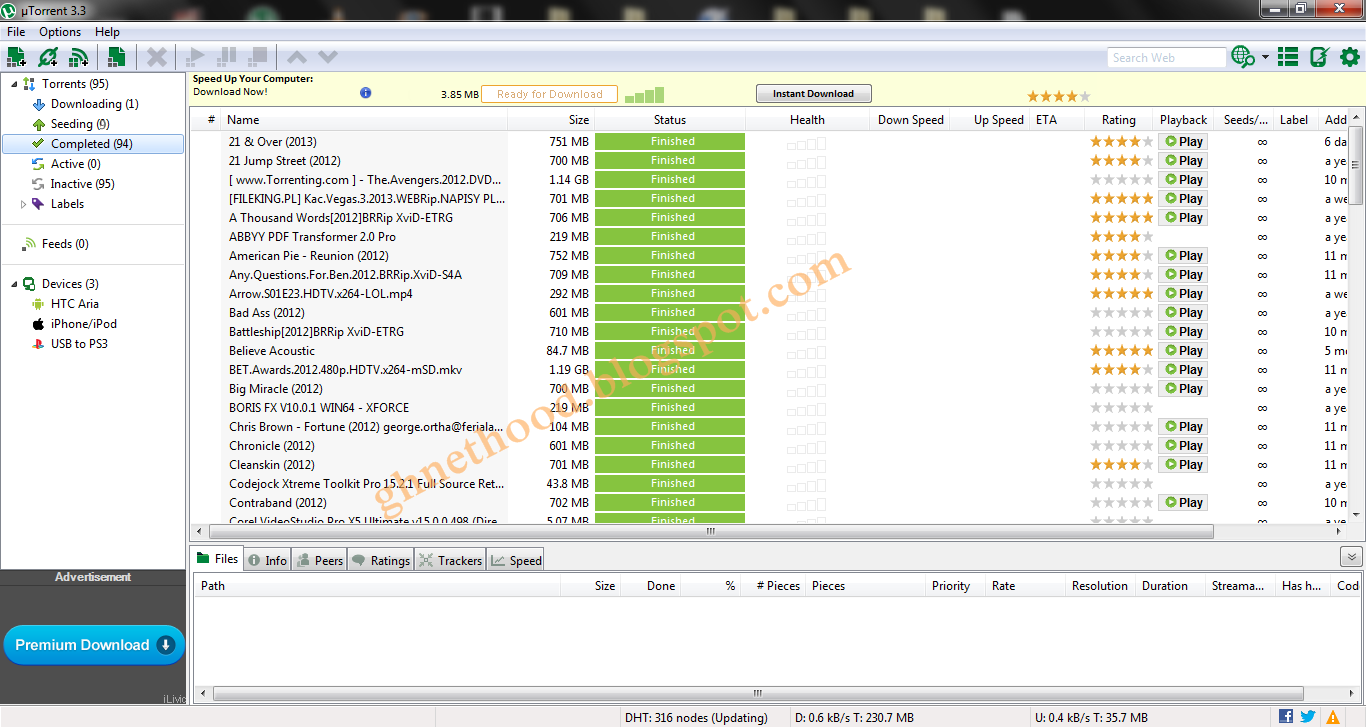This screenshot has width=1366, height=728.
Task: Collapse the Torrents tree node
Action: tap(14, 84)
